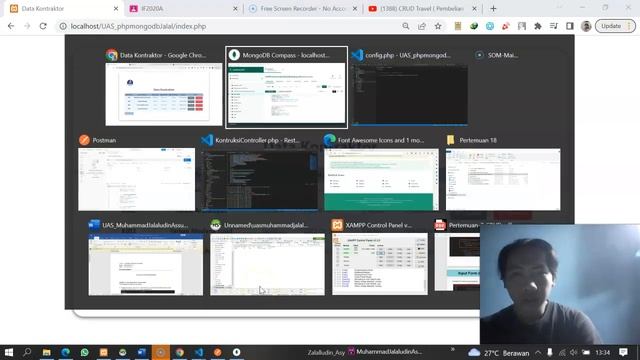Open the Windows notification center
This screenshot has width=640, height=360.
point(623,353)
